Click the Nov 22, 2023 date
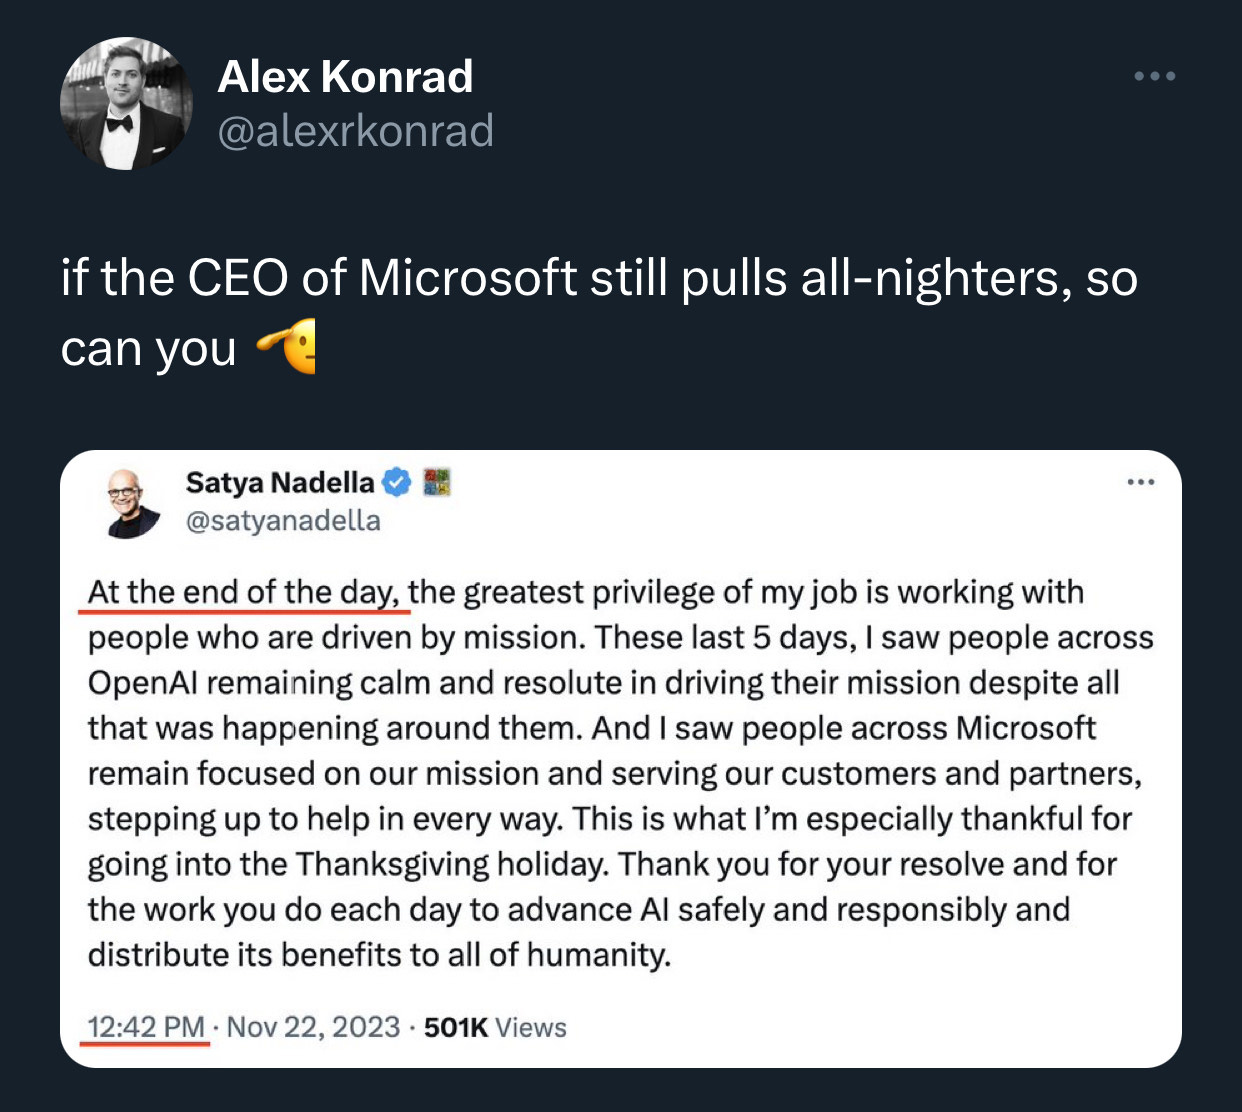The height and width of the screenshot is (1112, 1242). [x=311, y=1026]
